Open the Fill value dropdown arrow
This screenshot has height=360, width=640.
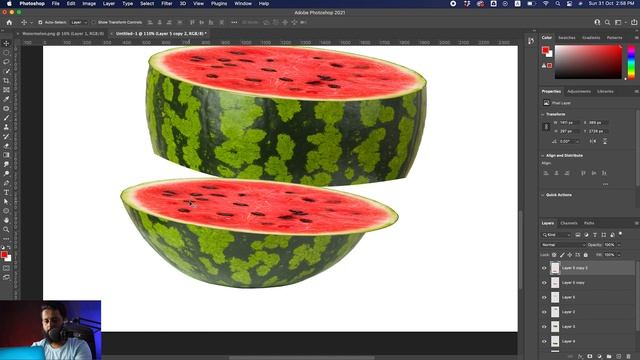click(x=619, y=255)
